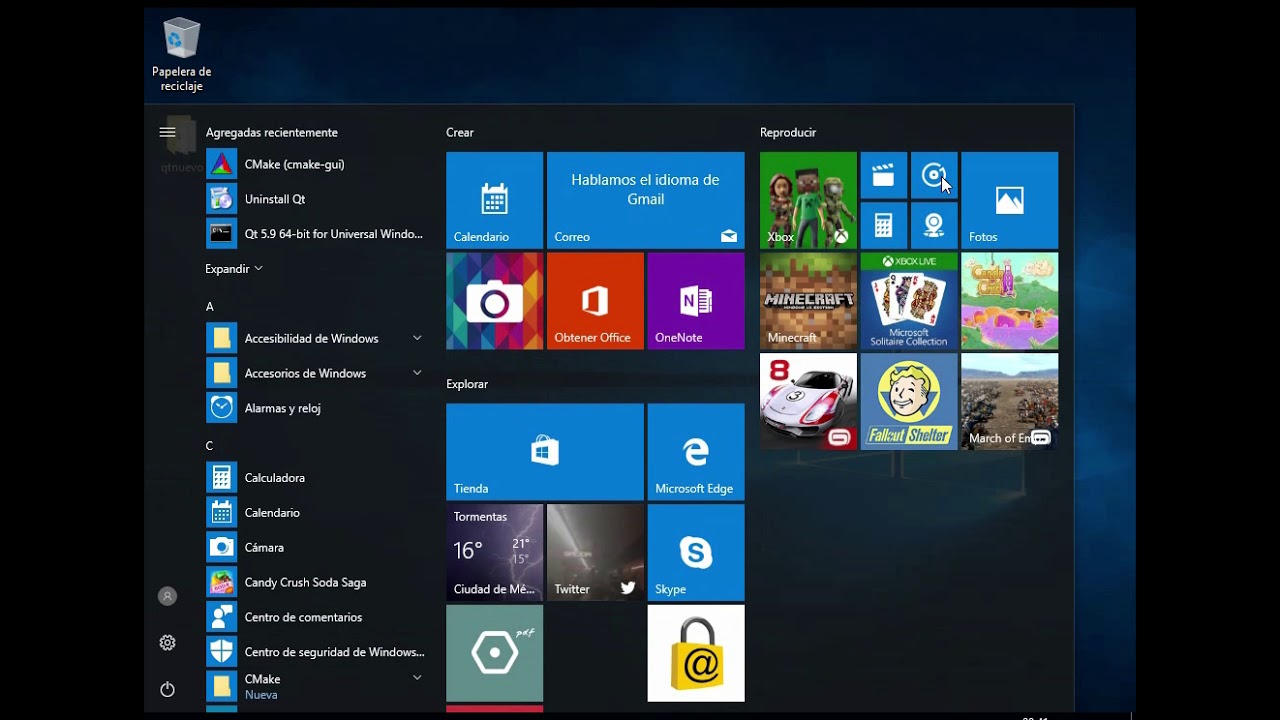
Task: Select Papelera de reciclaje desktop icon
Action: [x=182, y=56]
